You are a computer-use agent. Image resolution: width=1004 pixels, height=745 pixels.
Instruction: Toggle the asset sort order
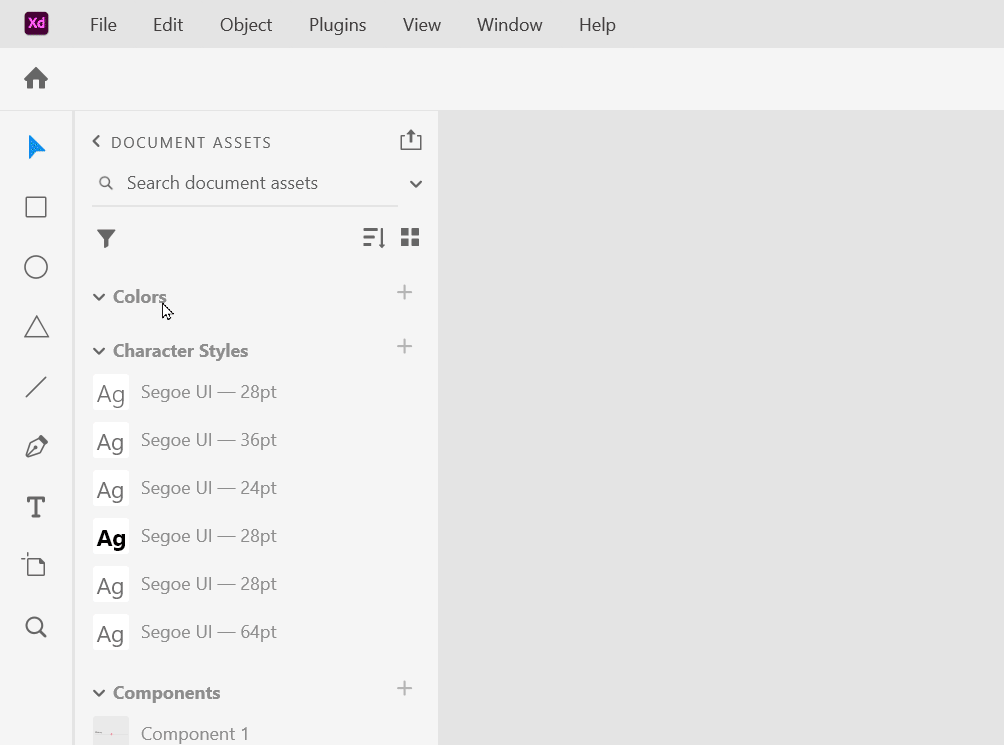(374, 237)
